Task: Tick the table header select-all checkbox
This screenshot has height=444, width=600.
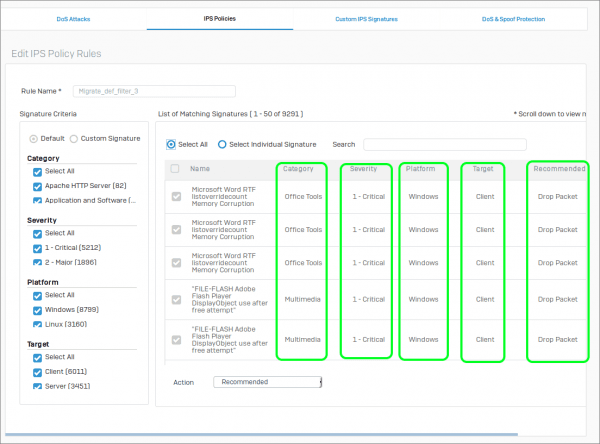Action: point(175,168)
